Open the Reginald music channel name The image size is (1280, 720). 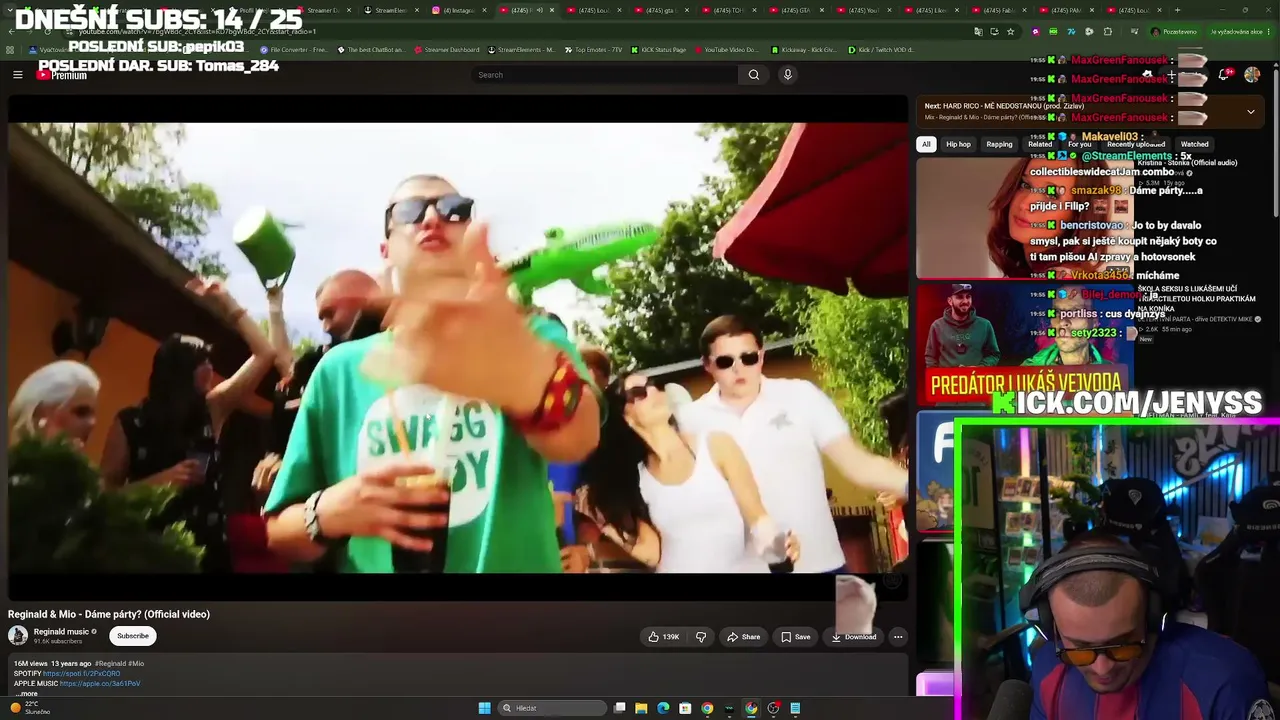pyautogui.click(x=61, y=632)
